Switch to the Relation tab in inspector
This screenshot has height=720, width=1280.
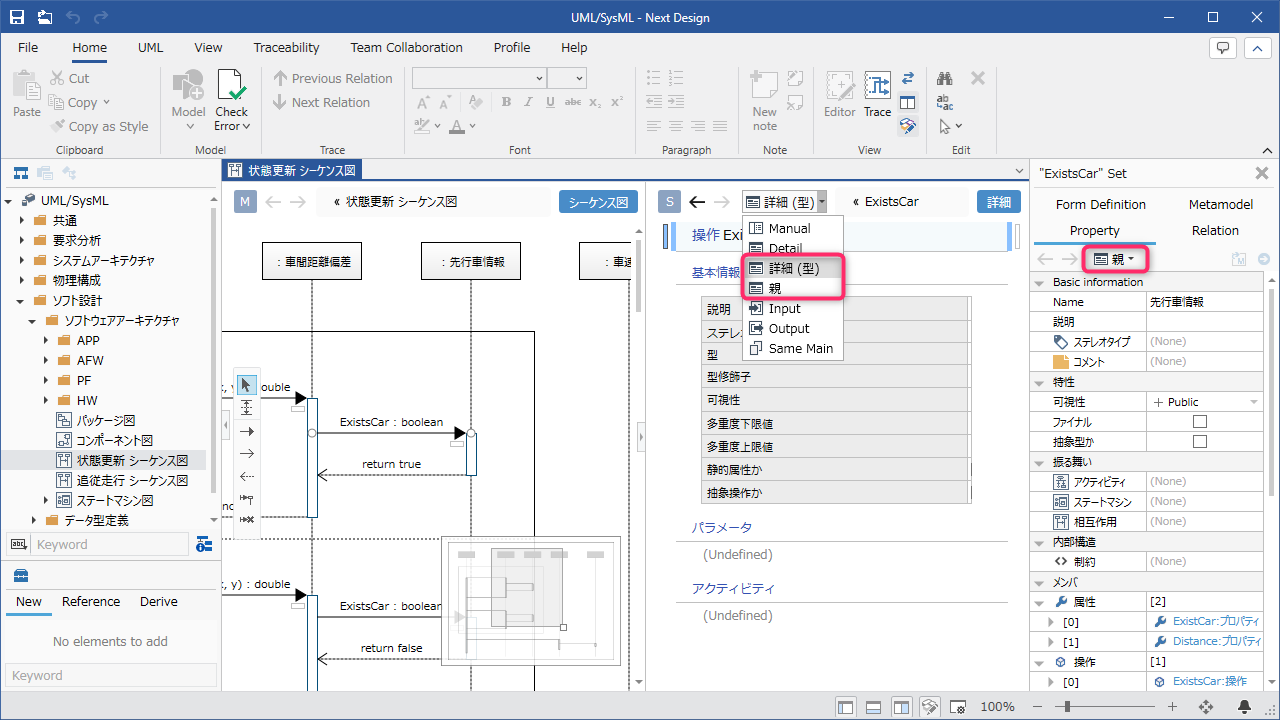(x=1215, y=230)
